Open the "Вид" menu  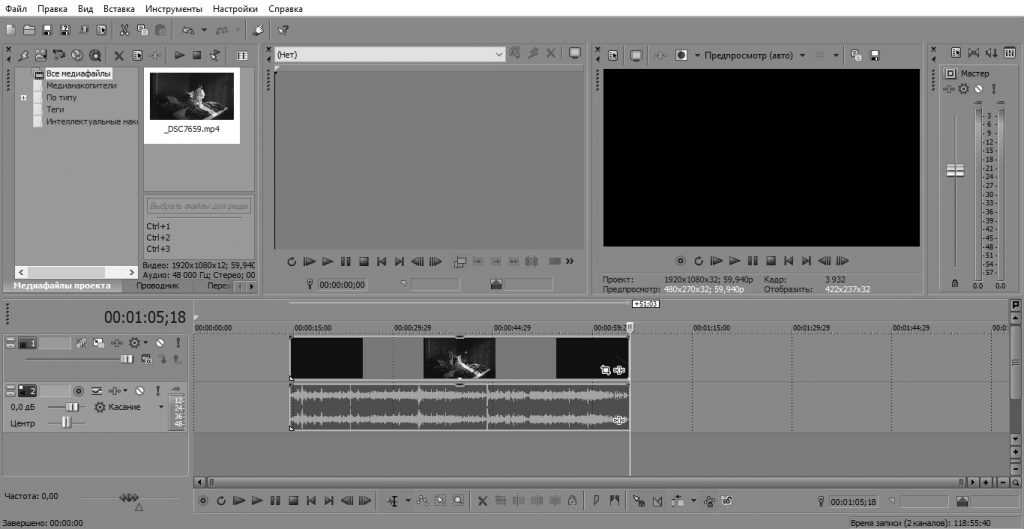tap(85, 9)
